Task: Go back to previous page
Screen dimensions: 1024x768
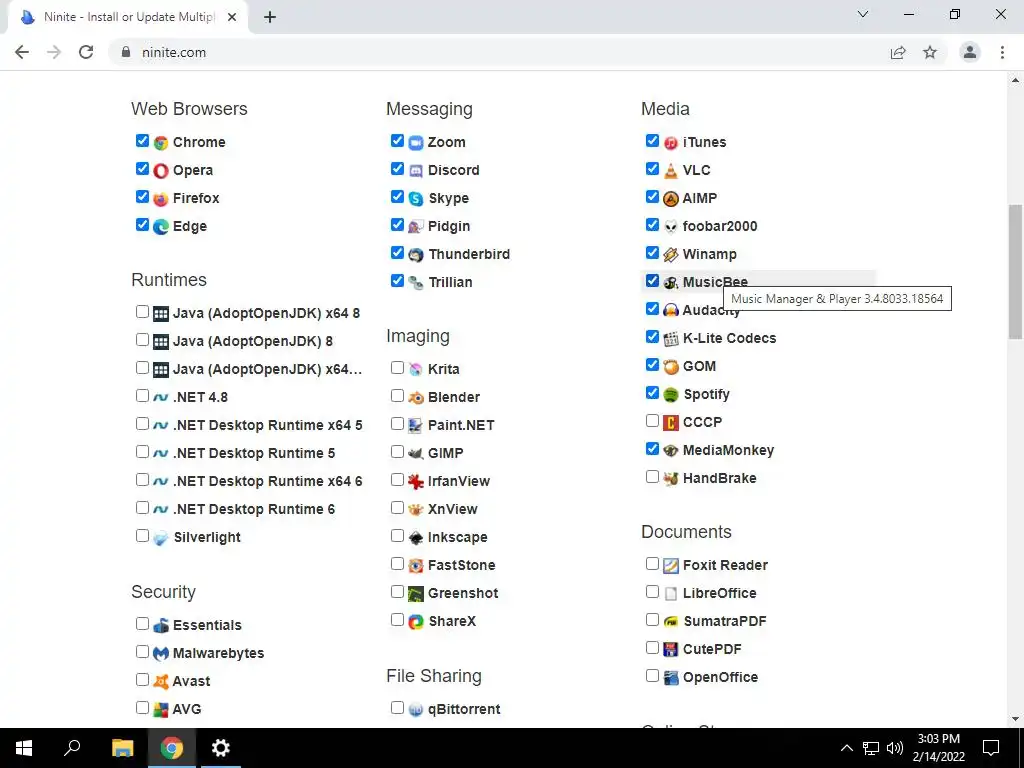Action: click(22, 52)
